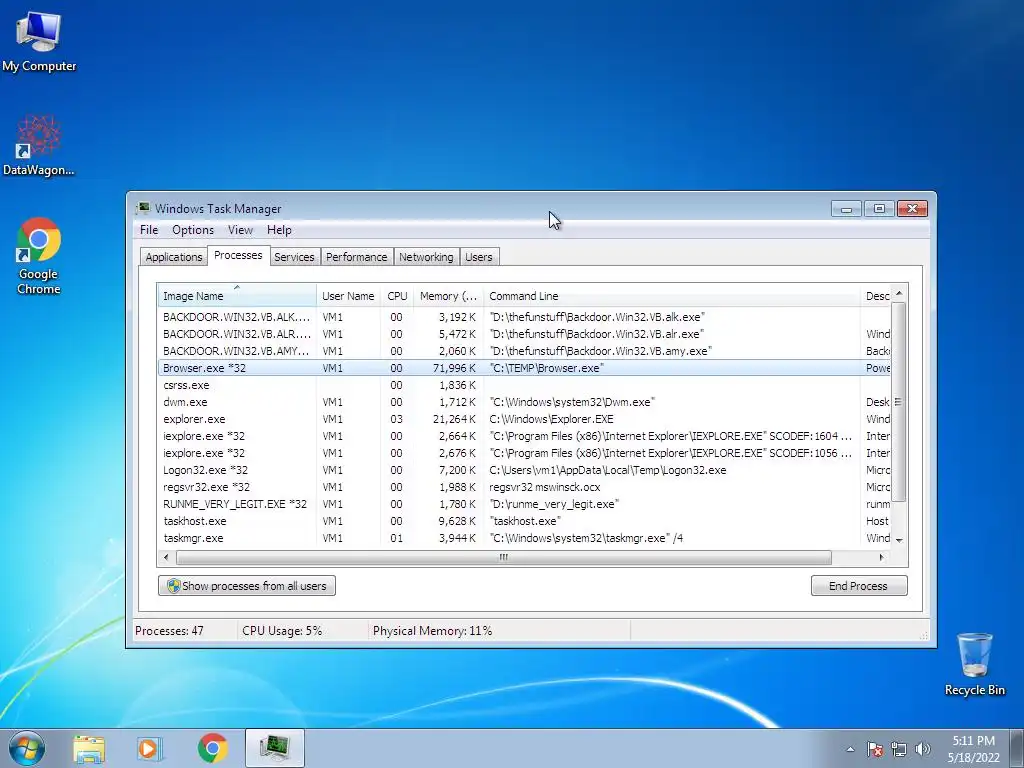
Task: Select taskhost.exe process row
Action: click(524, 520)
